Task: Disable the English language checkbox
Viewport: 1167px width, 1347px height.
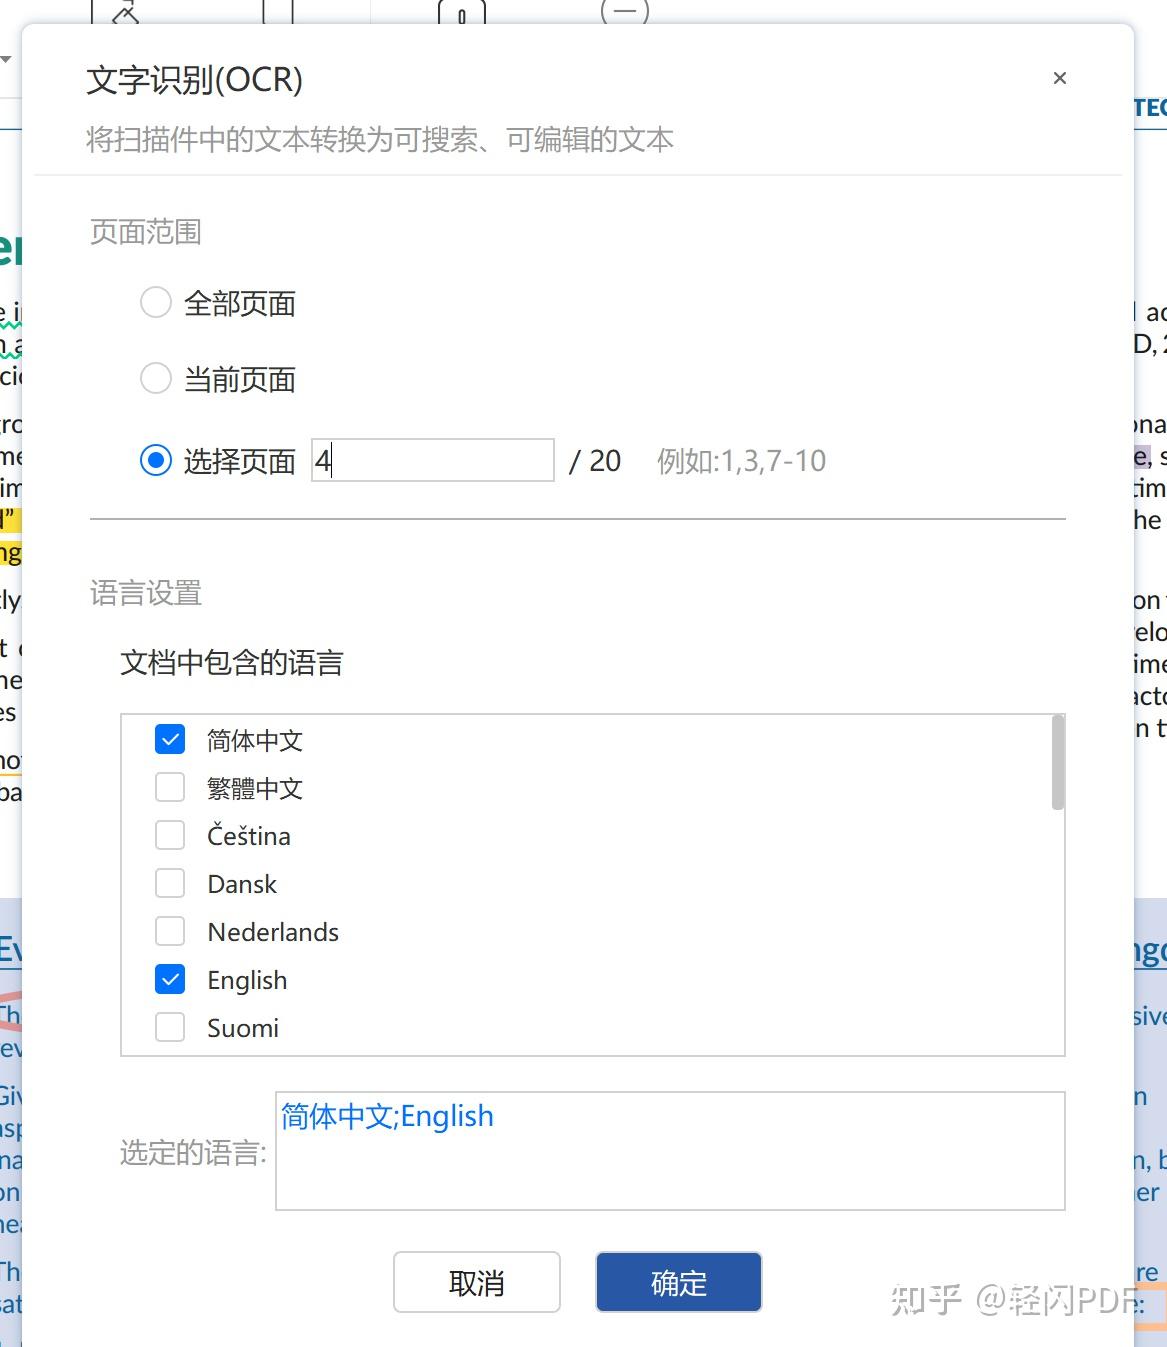Action: [169, 979]
